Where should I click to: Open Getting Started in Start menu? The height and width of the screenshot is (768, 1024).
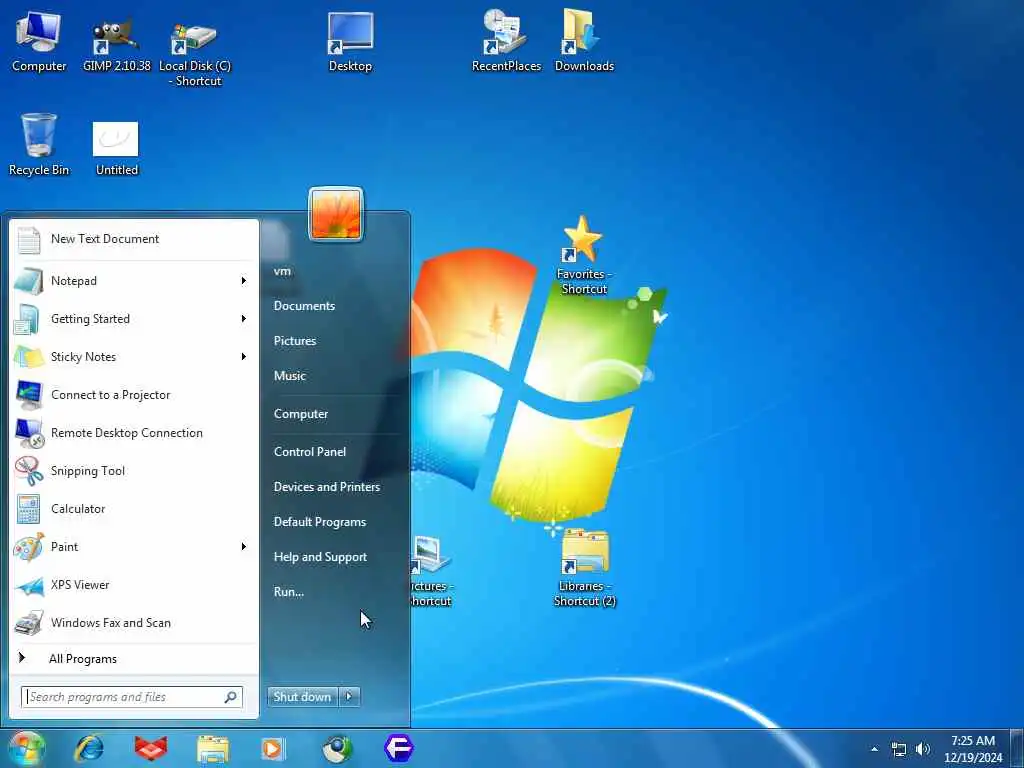(x=124, y=319)
